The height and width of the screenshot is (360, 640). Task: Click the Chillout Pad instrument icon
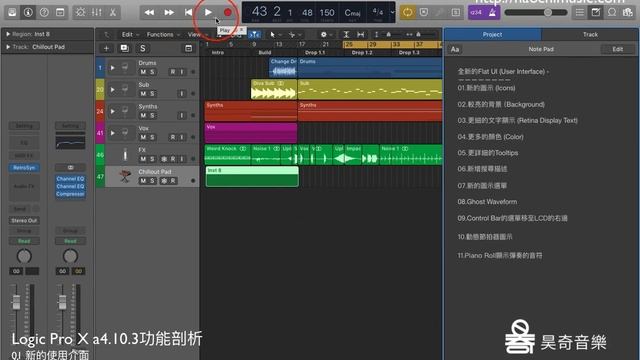pos(125,176)
